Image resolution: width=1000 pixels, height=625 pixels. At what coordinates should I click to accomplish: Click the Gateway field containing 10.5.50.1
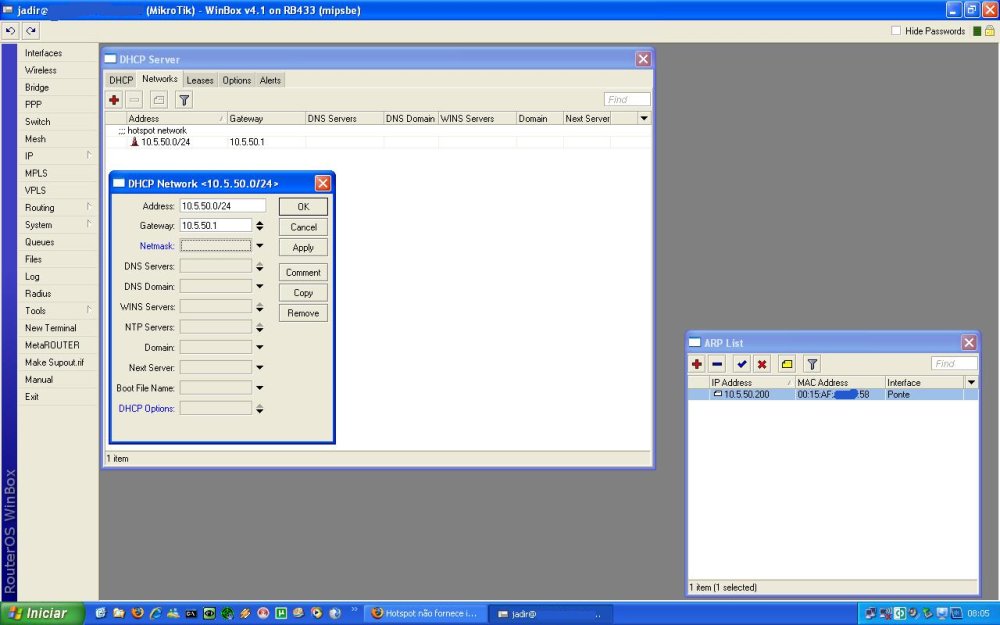216,225
